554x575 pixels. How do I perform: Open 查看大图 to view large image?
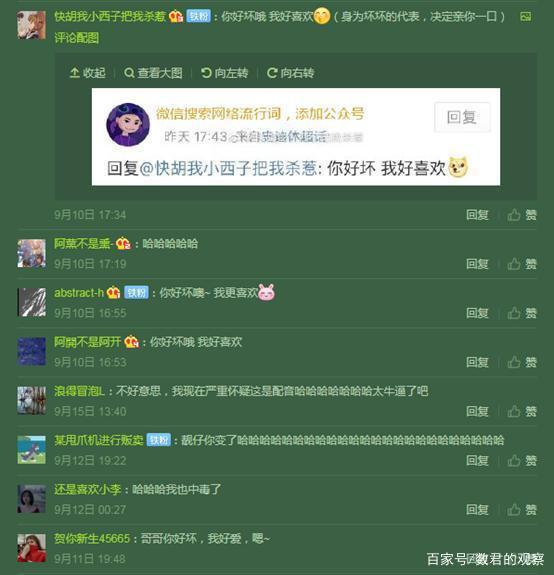click(x=153, y=73)
